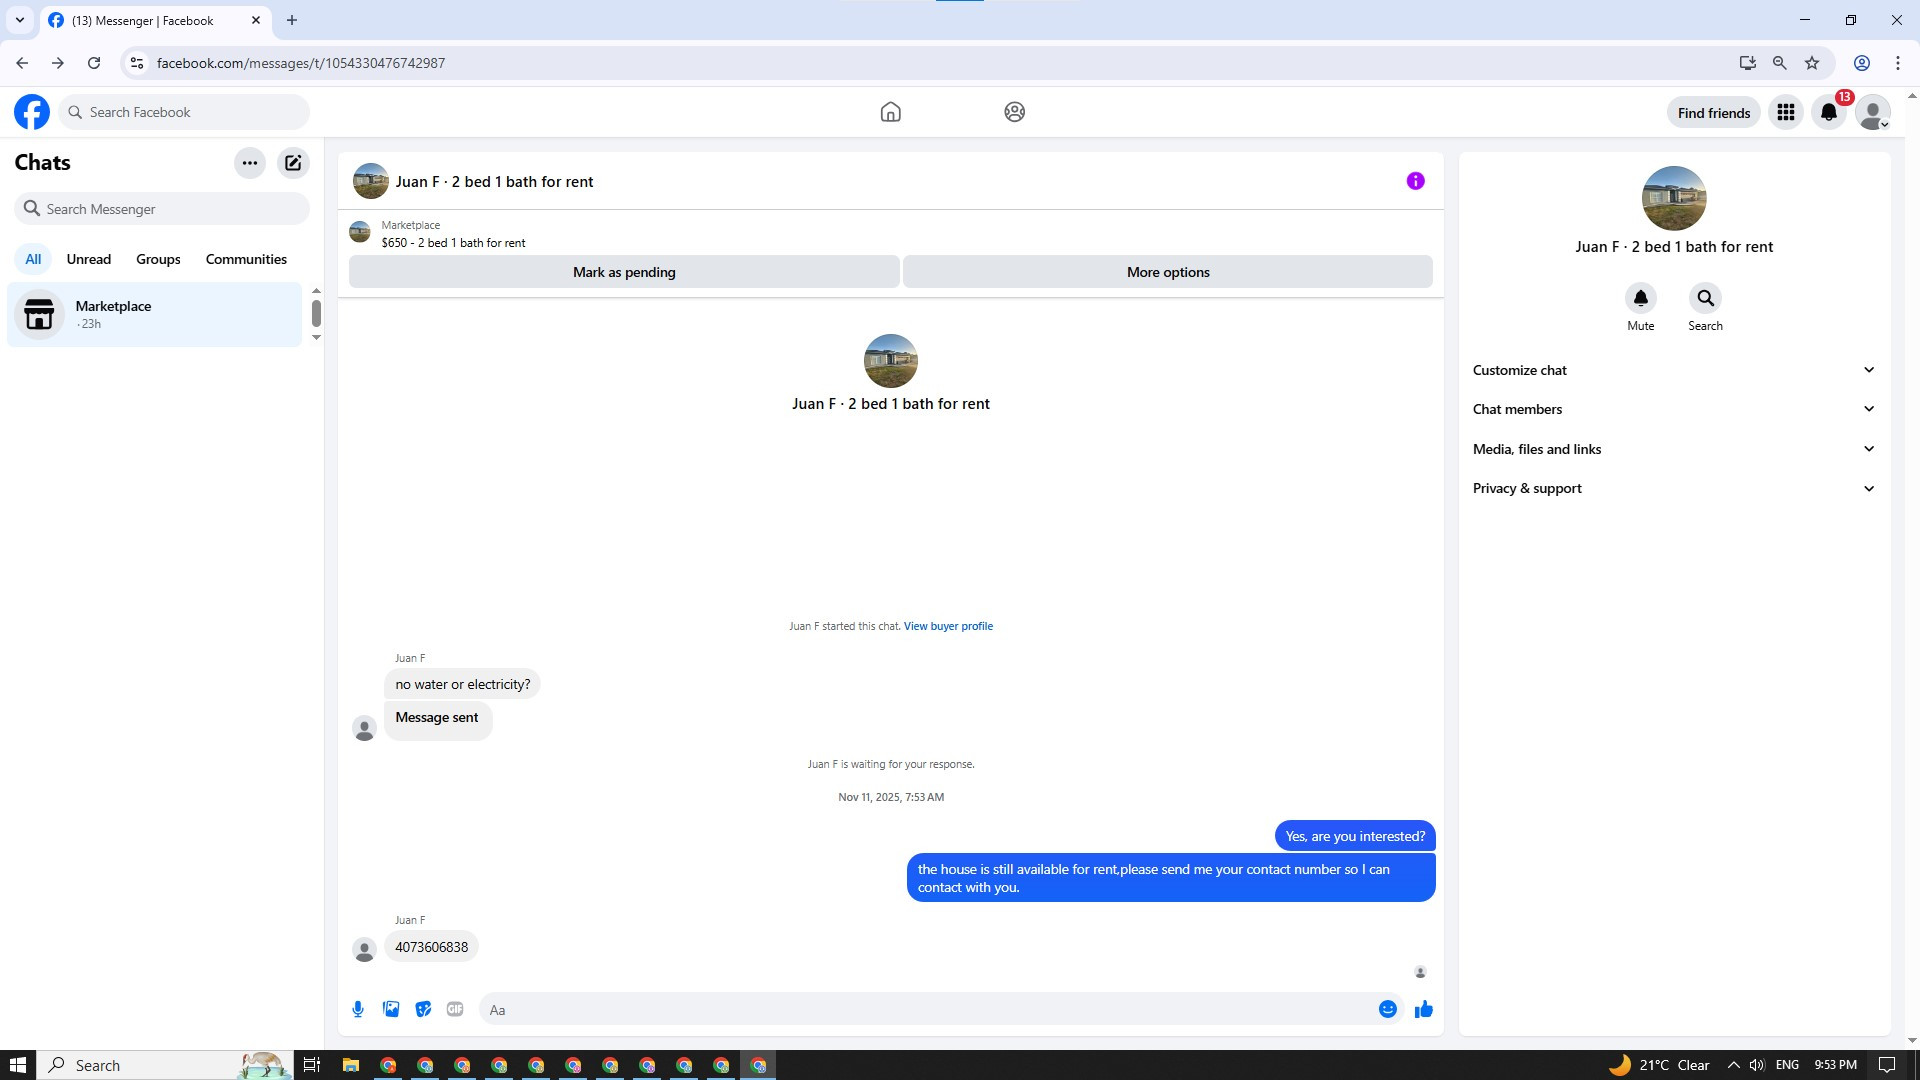Open the View buyer profile link
This screenshot has height=1080, width=1920.
(948, 626)
